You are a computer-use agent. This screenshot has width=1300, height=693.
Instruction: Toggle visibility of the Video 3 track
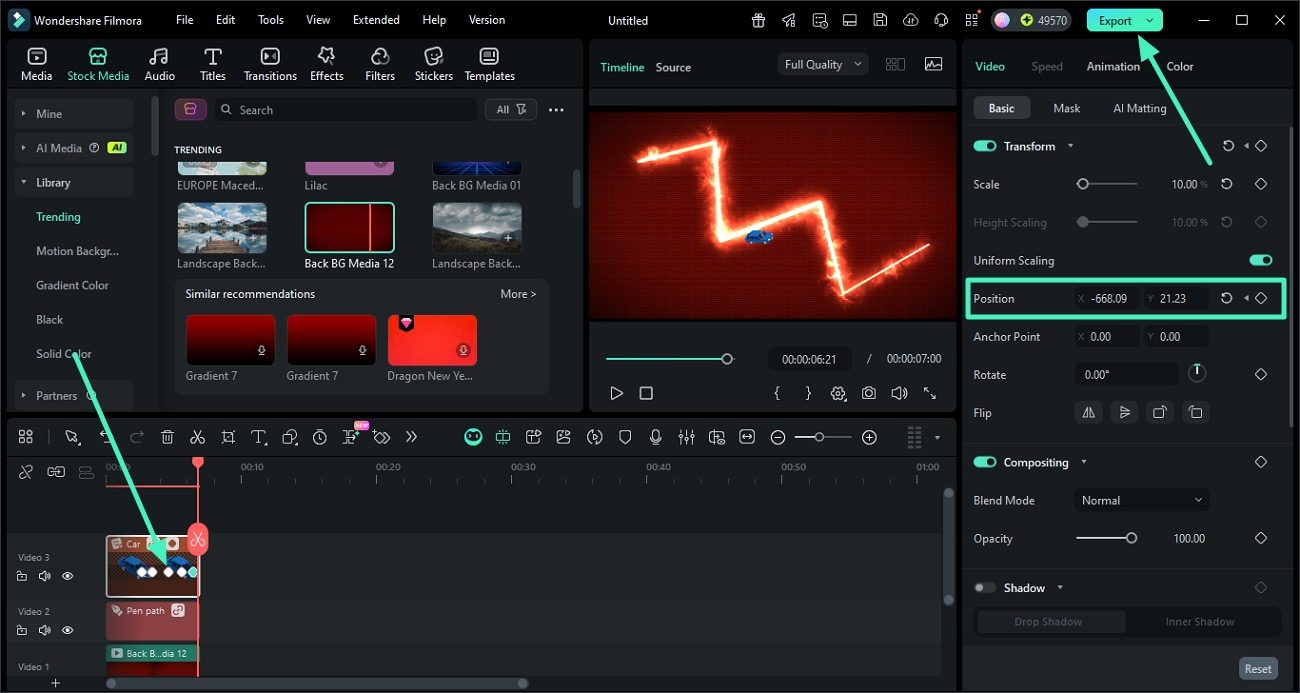67,576
